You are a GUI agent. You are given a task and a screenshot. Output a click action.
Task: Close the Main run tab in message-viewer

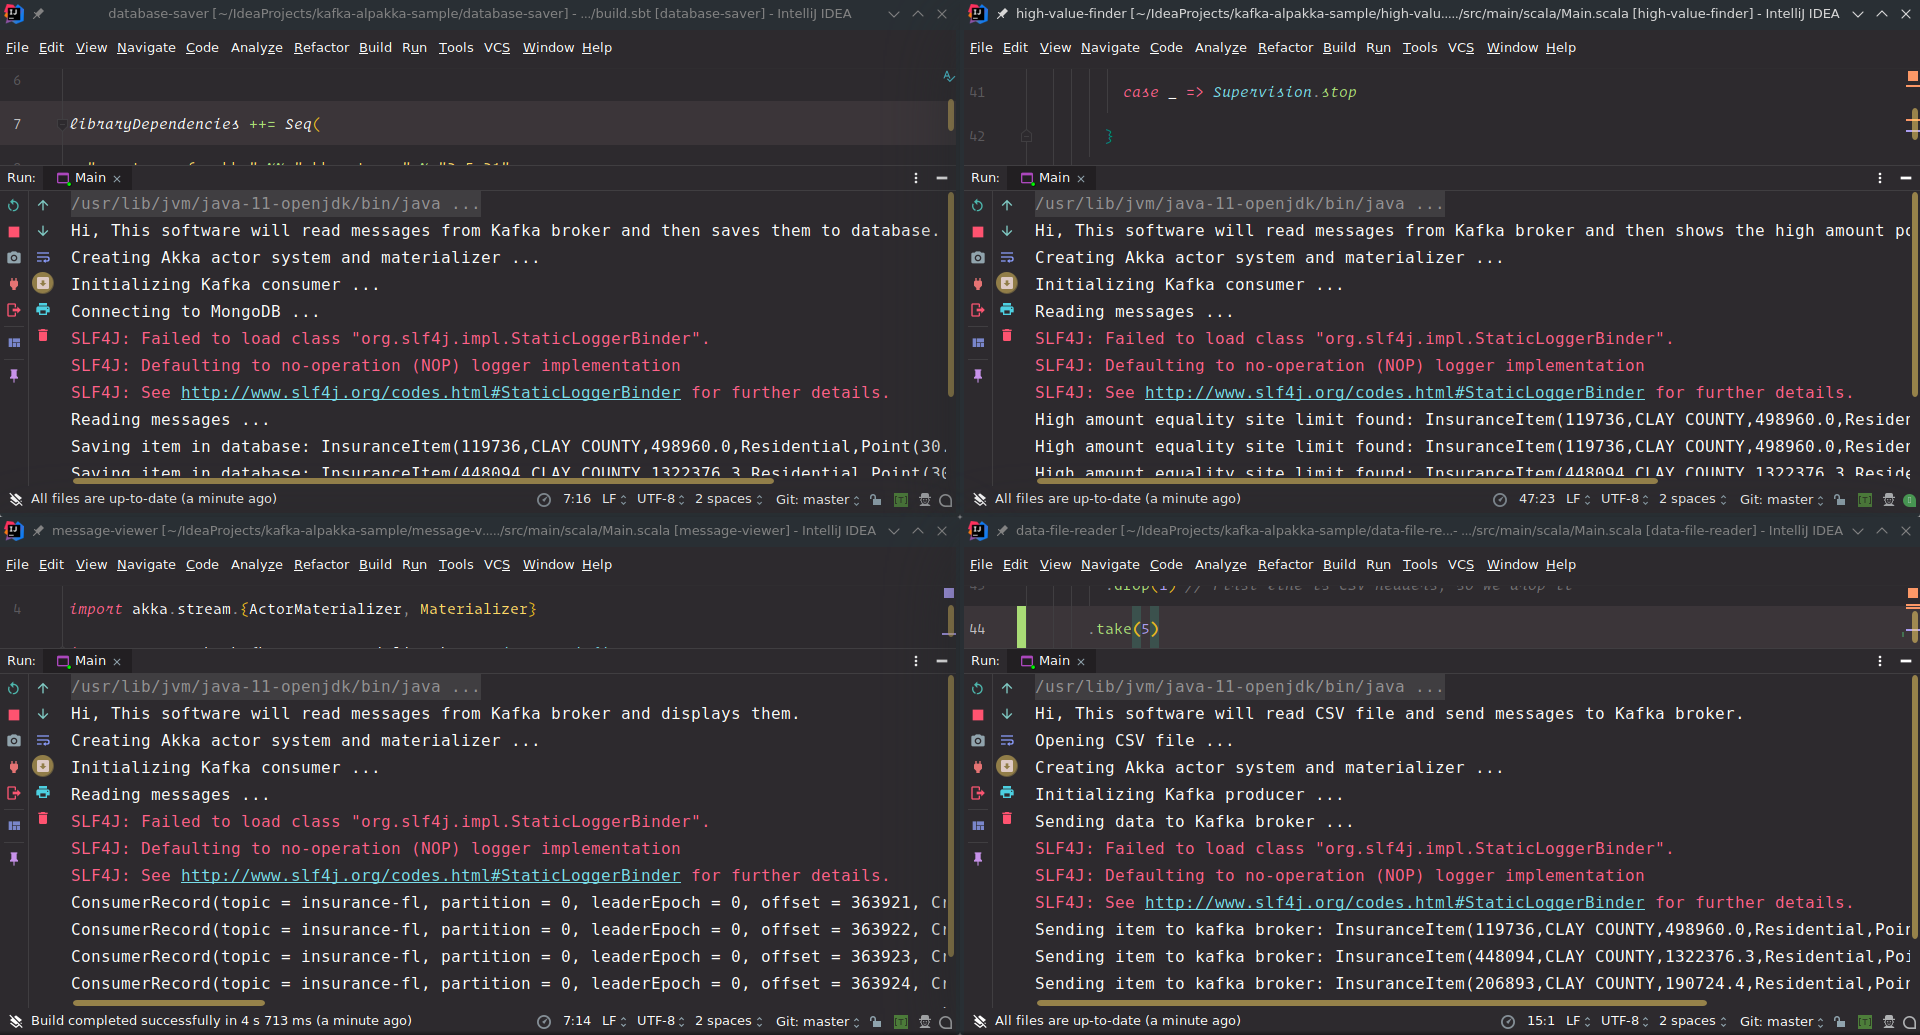point(117,662)
